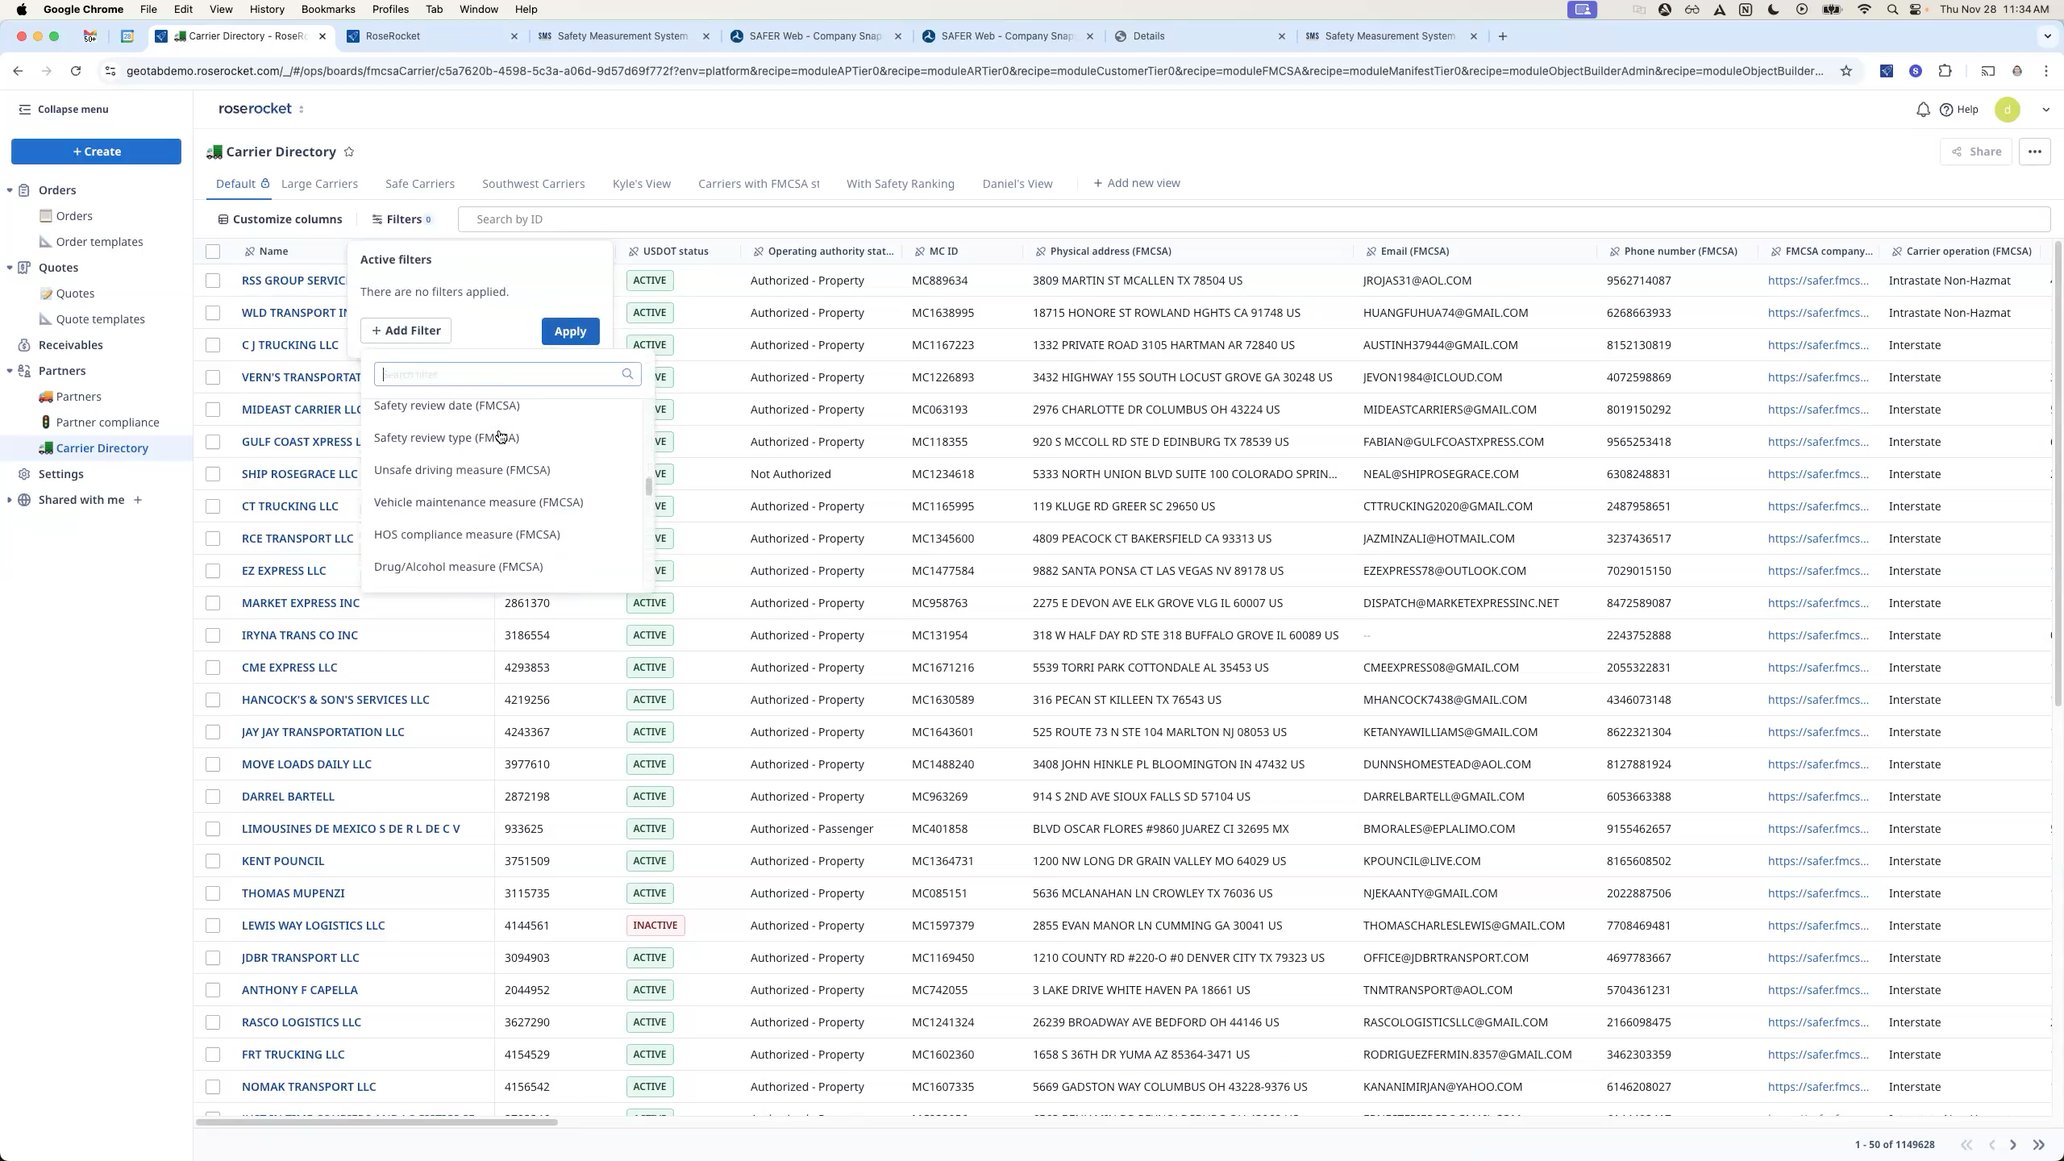The image size is (2064, 1161).
Task: Choose HOS compliance measure (FMCSA) filter
Action: tap(466, 535)
